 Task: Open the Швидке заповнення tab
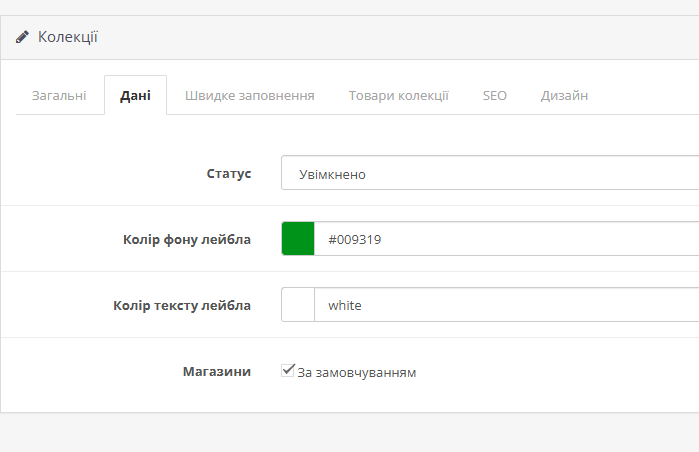click(250, 95)
